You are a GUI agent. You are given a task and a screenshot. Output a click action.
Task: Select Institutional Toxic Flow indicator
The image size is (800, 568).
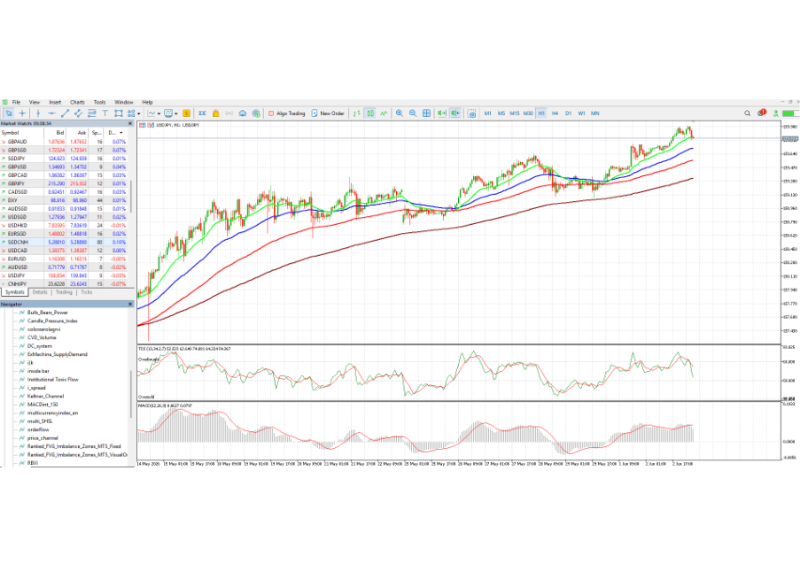click(53, 380)
